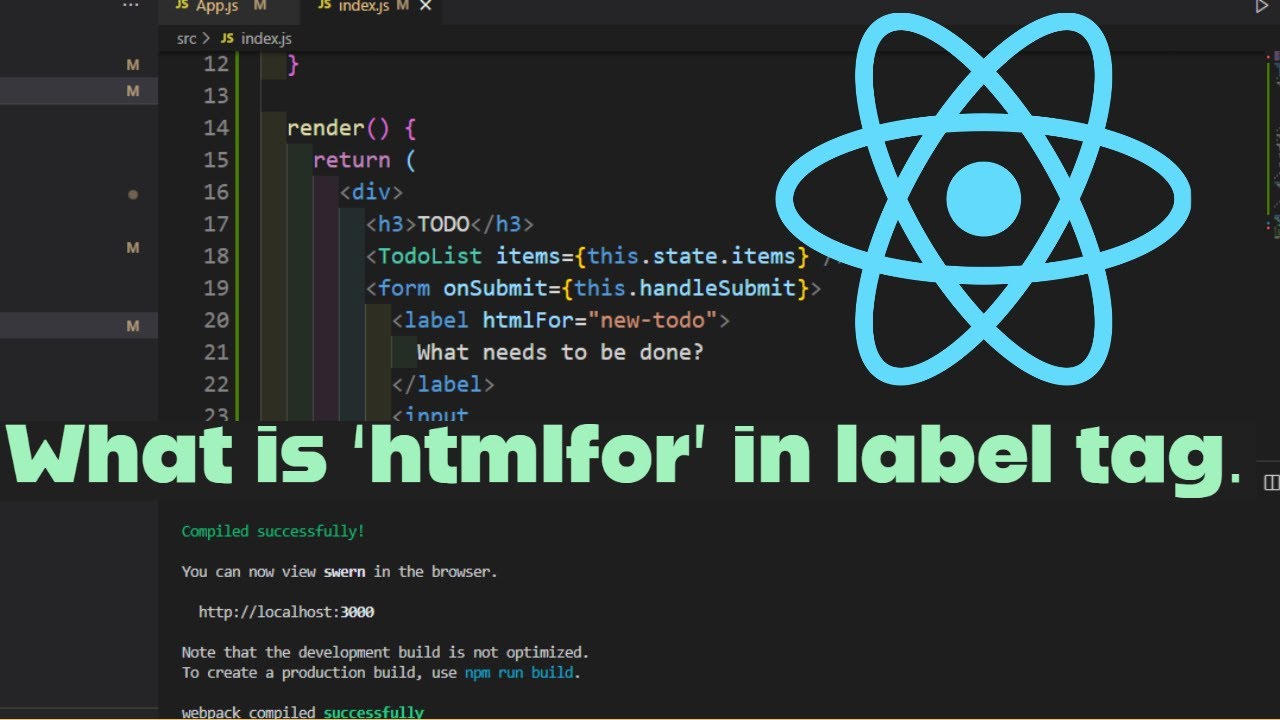Click 'Compiled successfully!' in the terminal
The width and height of the screenshot is (1280, 720).
click(x=273, y=532)
